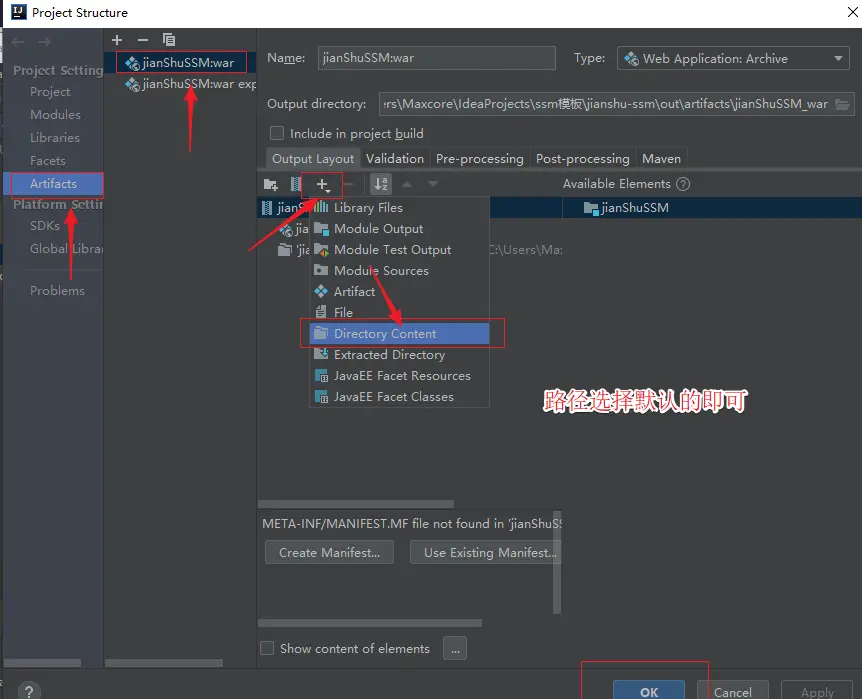The height and width of the screenshot is (699, 862).
Task: Choose File from popup menu
Action: pyautogui.click(x=399, y=312)
